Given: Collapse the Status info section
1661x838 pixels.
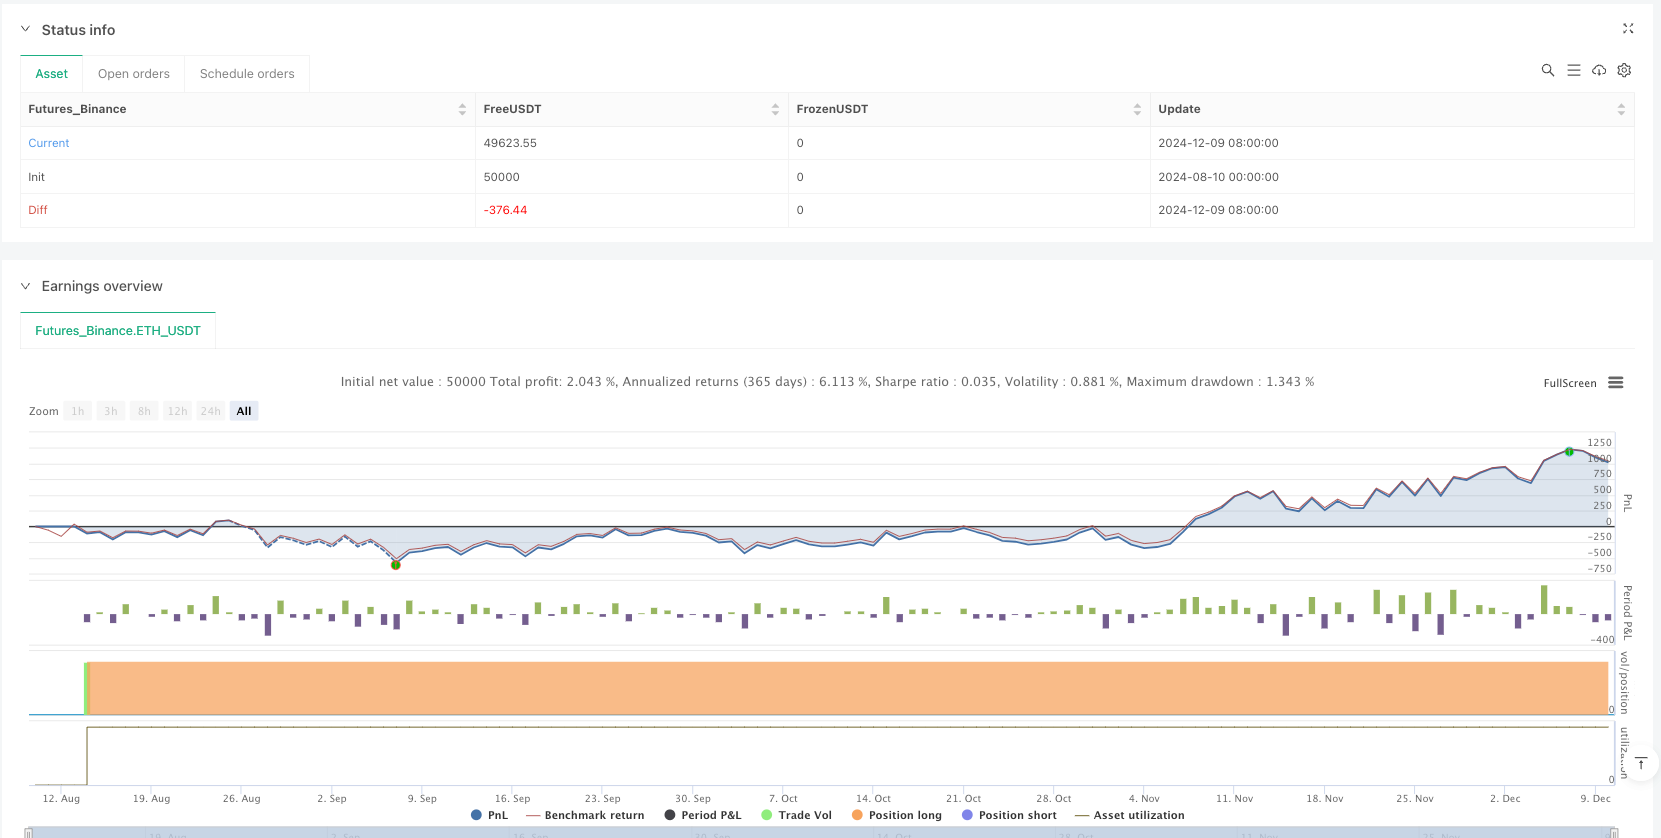Looking at the screenshot, I should click(x=26, y=30).
